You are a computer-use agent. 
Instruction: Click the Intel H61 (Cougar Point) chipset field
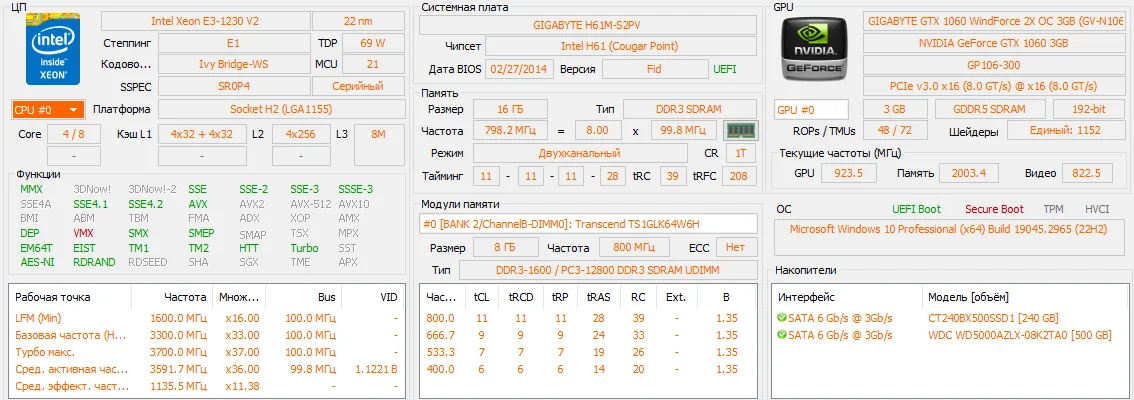pyautogui.click(x=621, y=46)
